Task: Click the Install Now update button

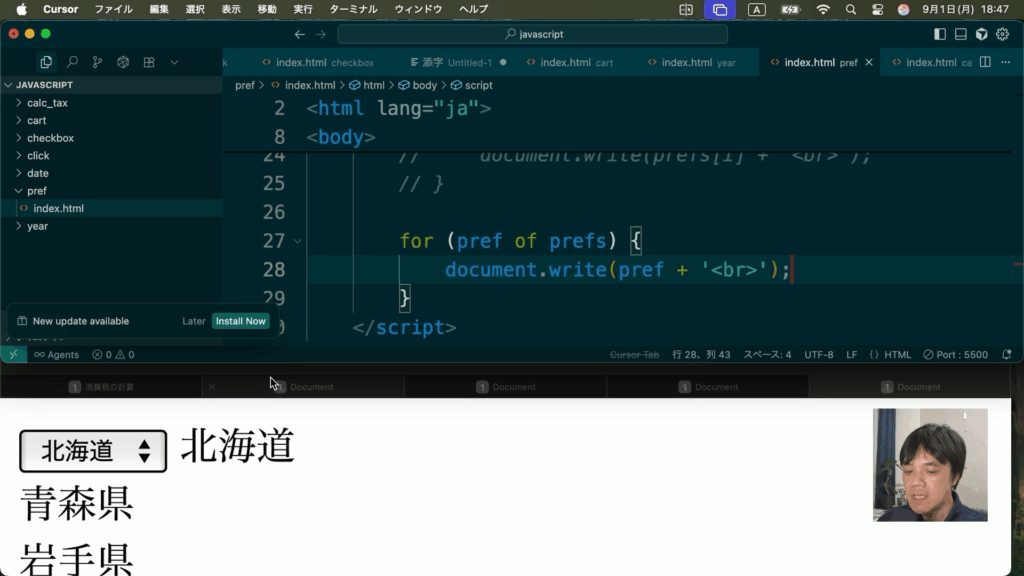Action: pos(241,321)
